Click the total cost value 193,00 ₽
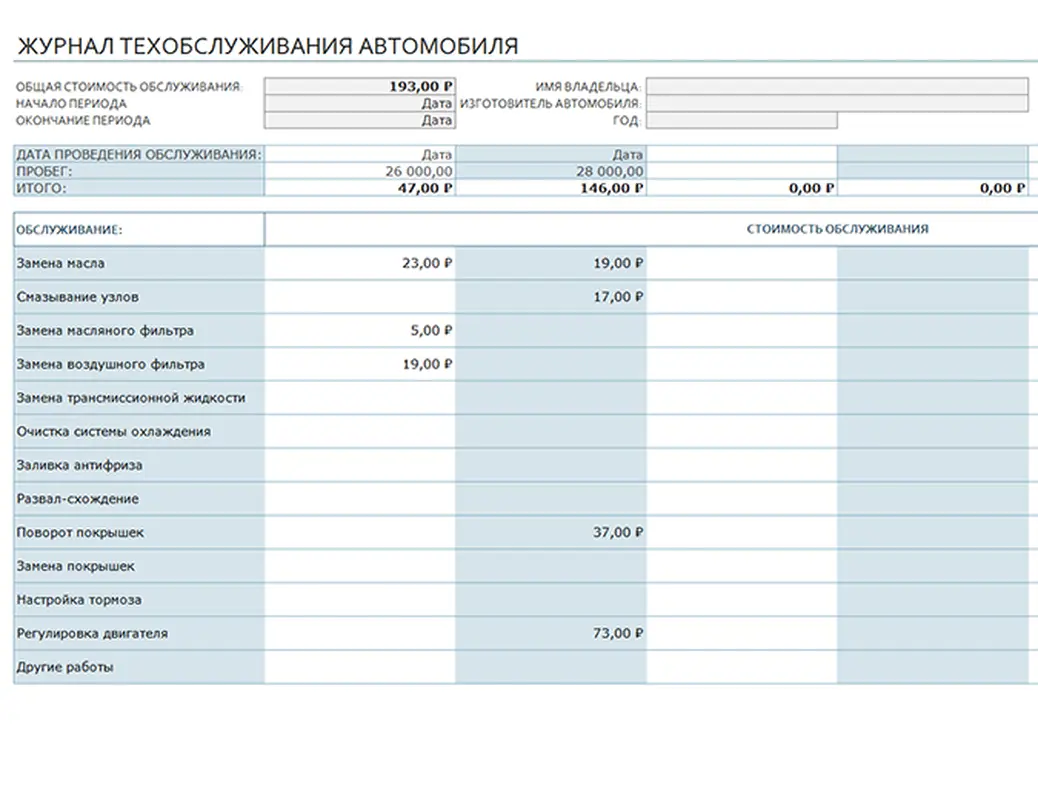 click(x=410, y=85)
